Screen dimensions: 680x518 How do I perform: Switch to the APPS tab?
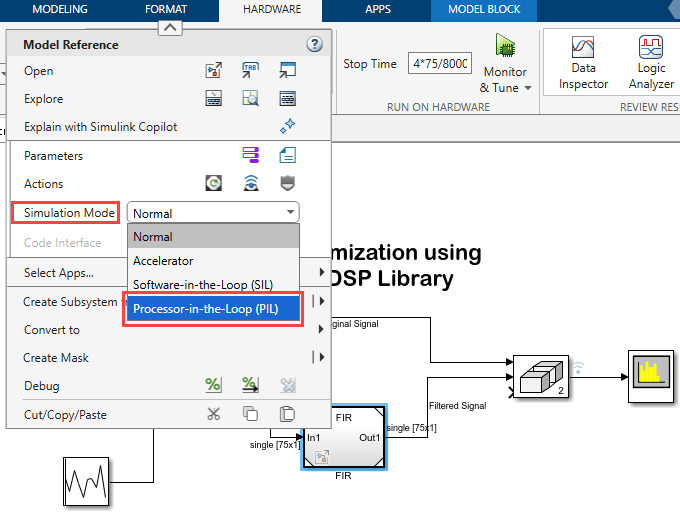[378, 9]
